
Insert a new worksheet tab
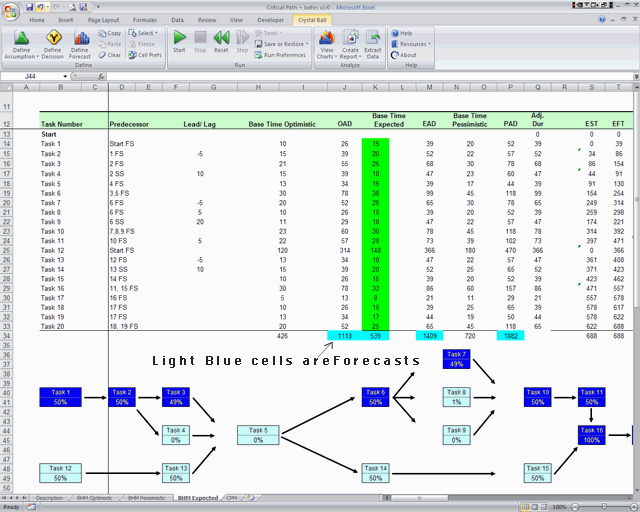point(251,498)
